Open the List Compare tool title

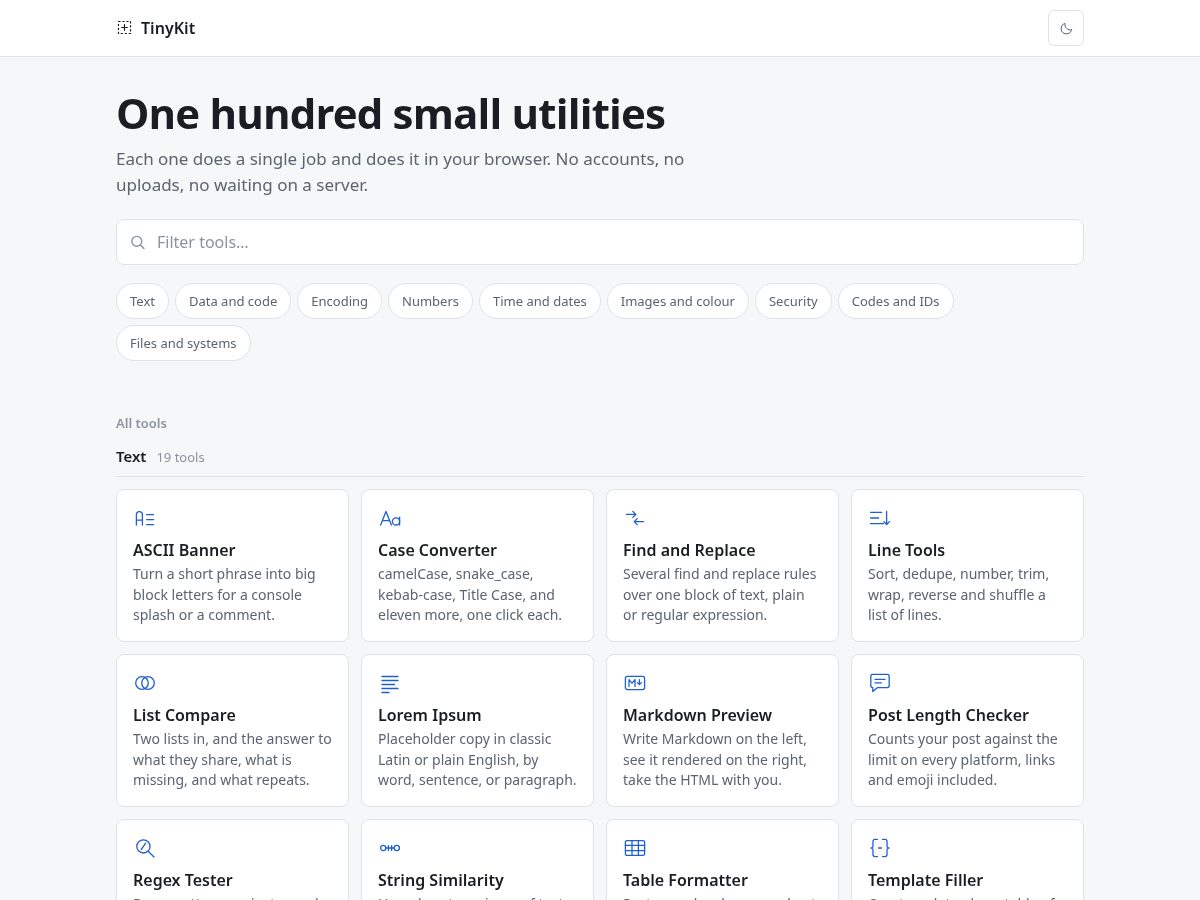pyautogui.click(x=184, y=715)
